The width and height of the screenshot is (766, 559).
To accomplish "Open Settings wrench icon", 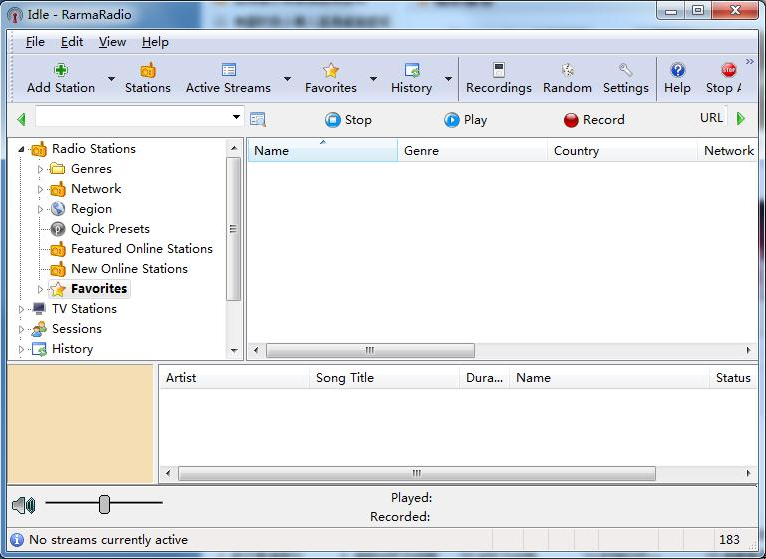I will click(x=626, y=71).
